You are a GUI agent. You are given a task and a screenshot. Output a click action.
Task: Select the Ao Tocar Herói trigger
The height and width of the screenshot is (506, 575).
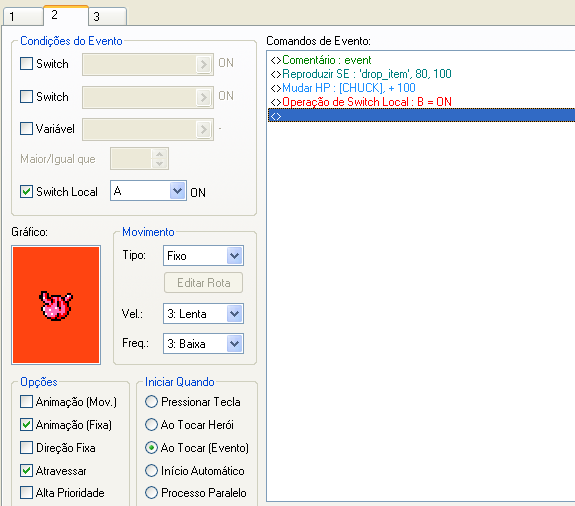151,425
